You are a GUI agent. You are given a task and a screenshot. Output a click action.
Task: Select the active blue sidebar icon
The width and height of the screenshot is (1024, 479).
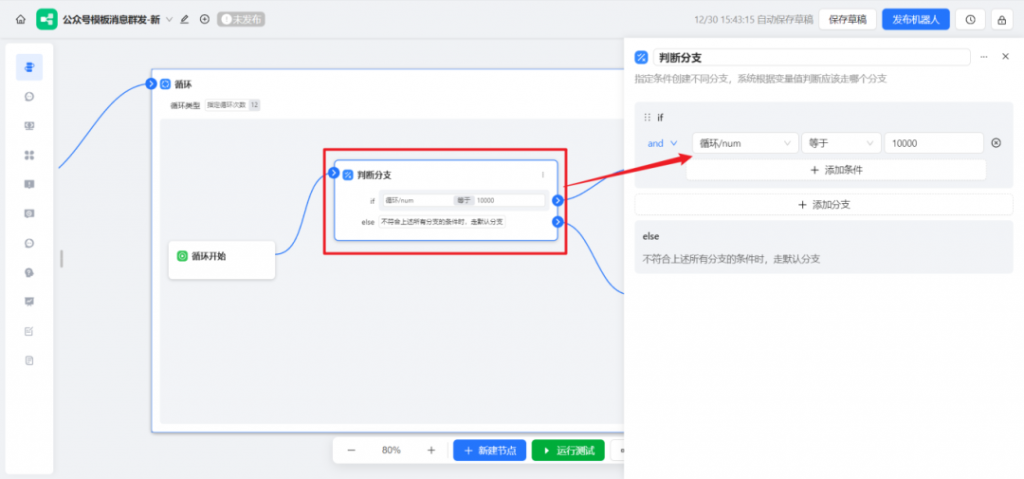click(29, 67)
